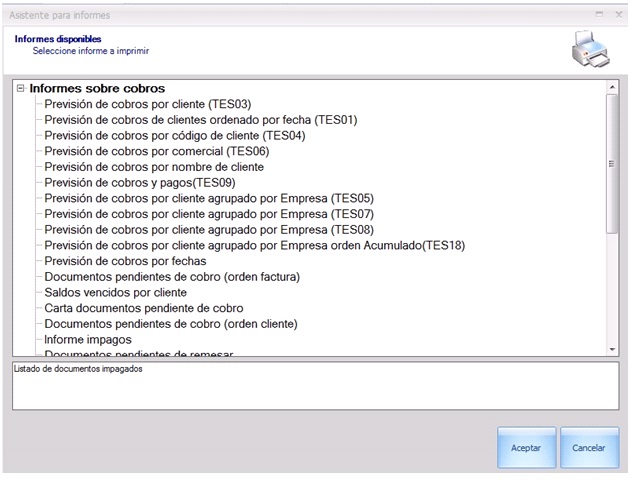Open Saldos vencidos por cliente report
The height and width of the screenshot is (480, 631).
[x=115, y=293]
